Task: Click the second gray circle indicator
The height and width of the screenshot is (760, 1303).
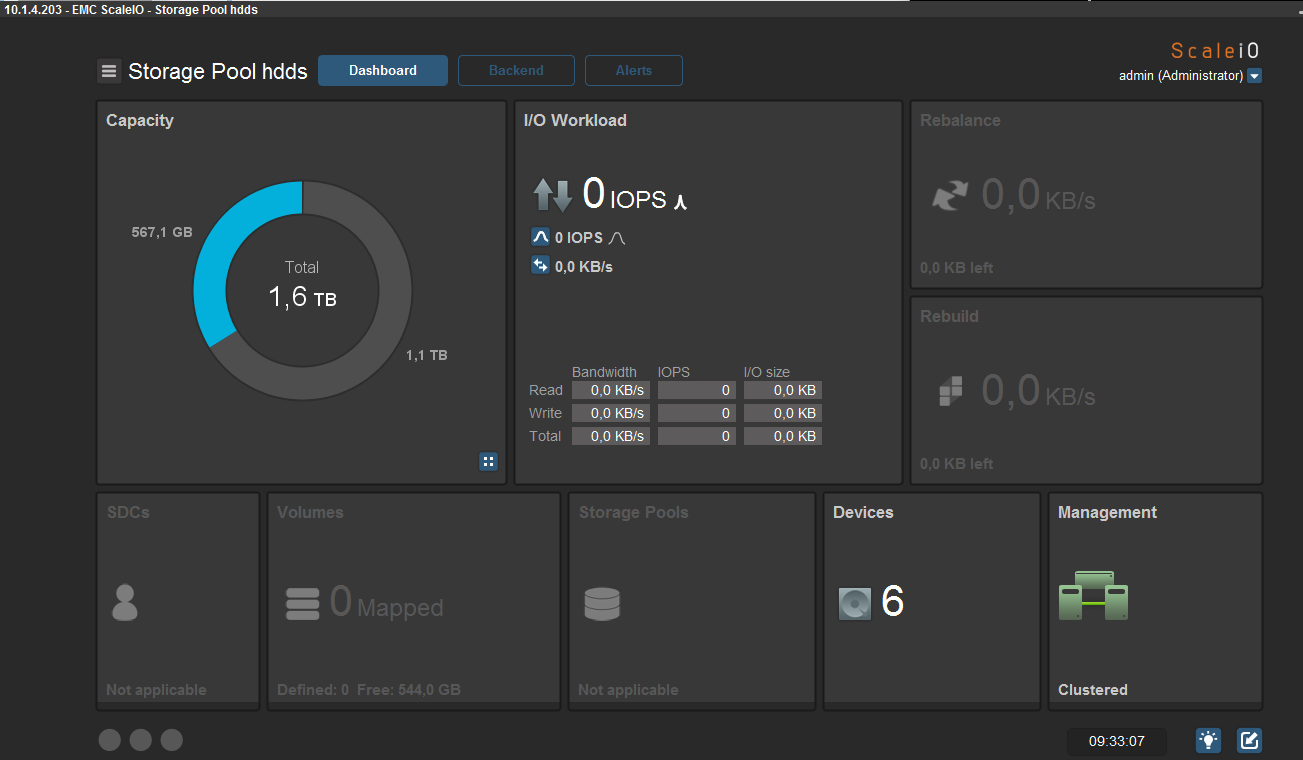Action: (x=141, y=740)
